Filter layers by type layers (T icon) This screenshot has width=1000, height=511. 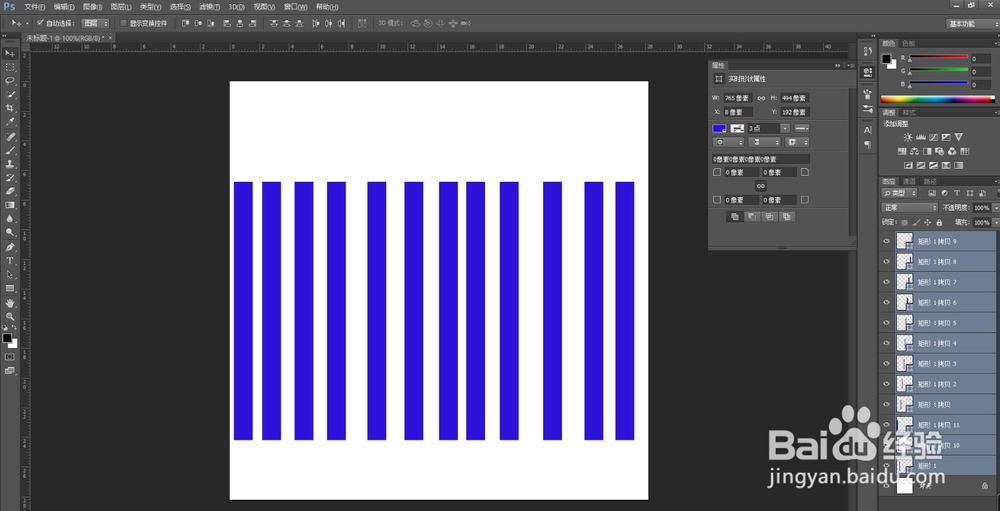[957, 193]
